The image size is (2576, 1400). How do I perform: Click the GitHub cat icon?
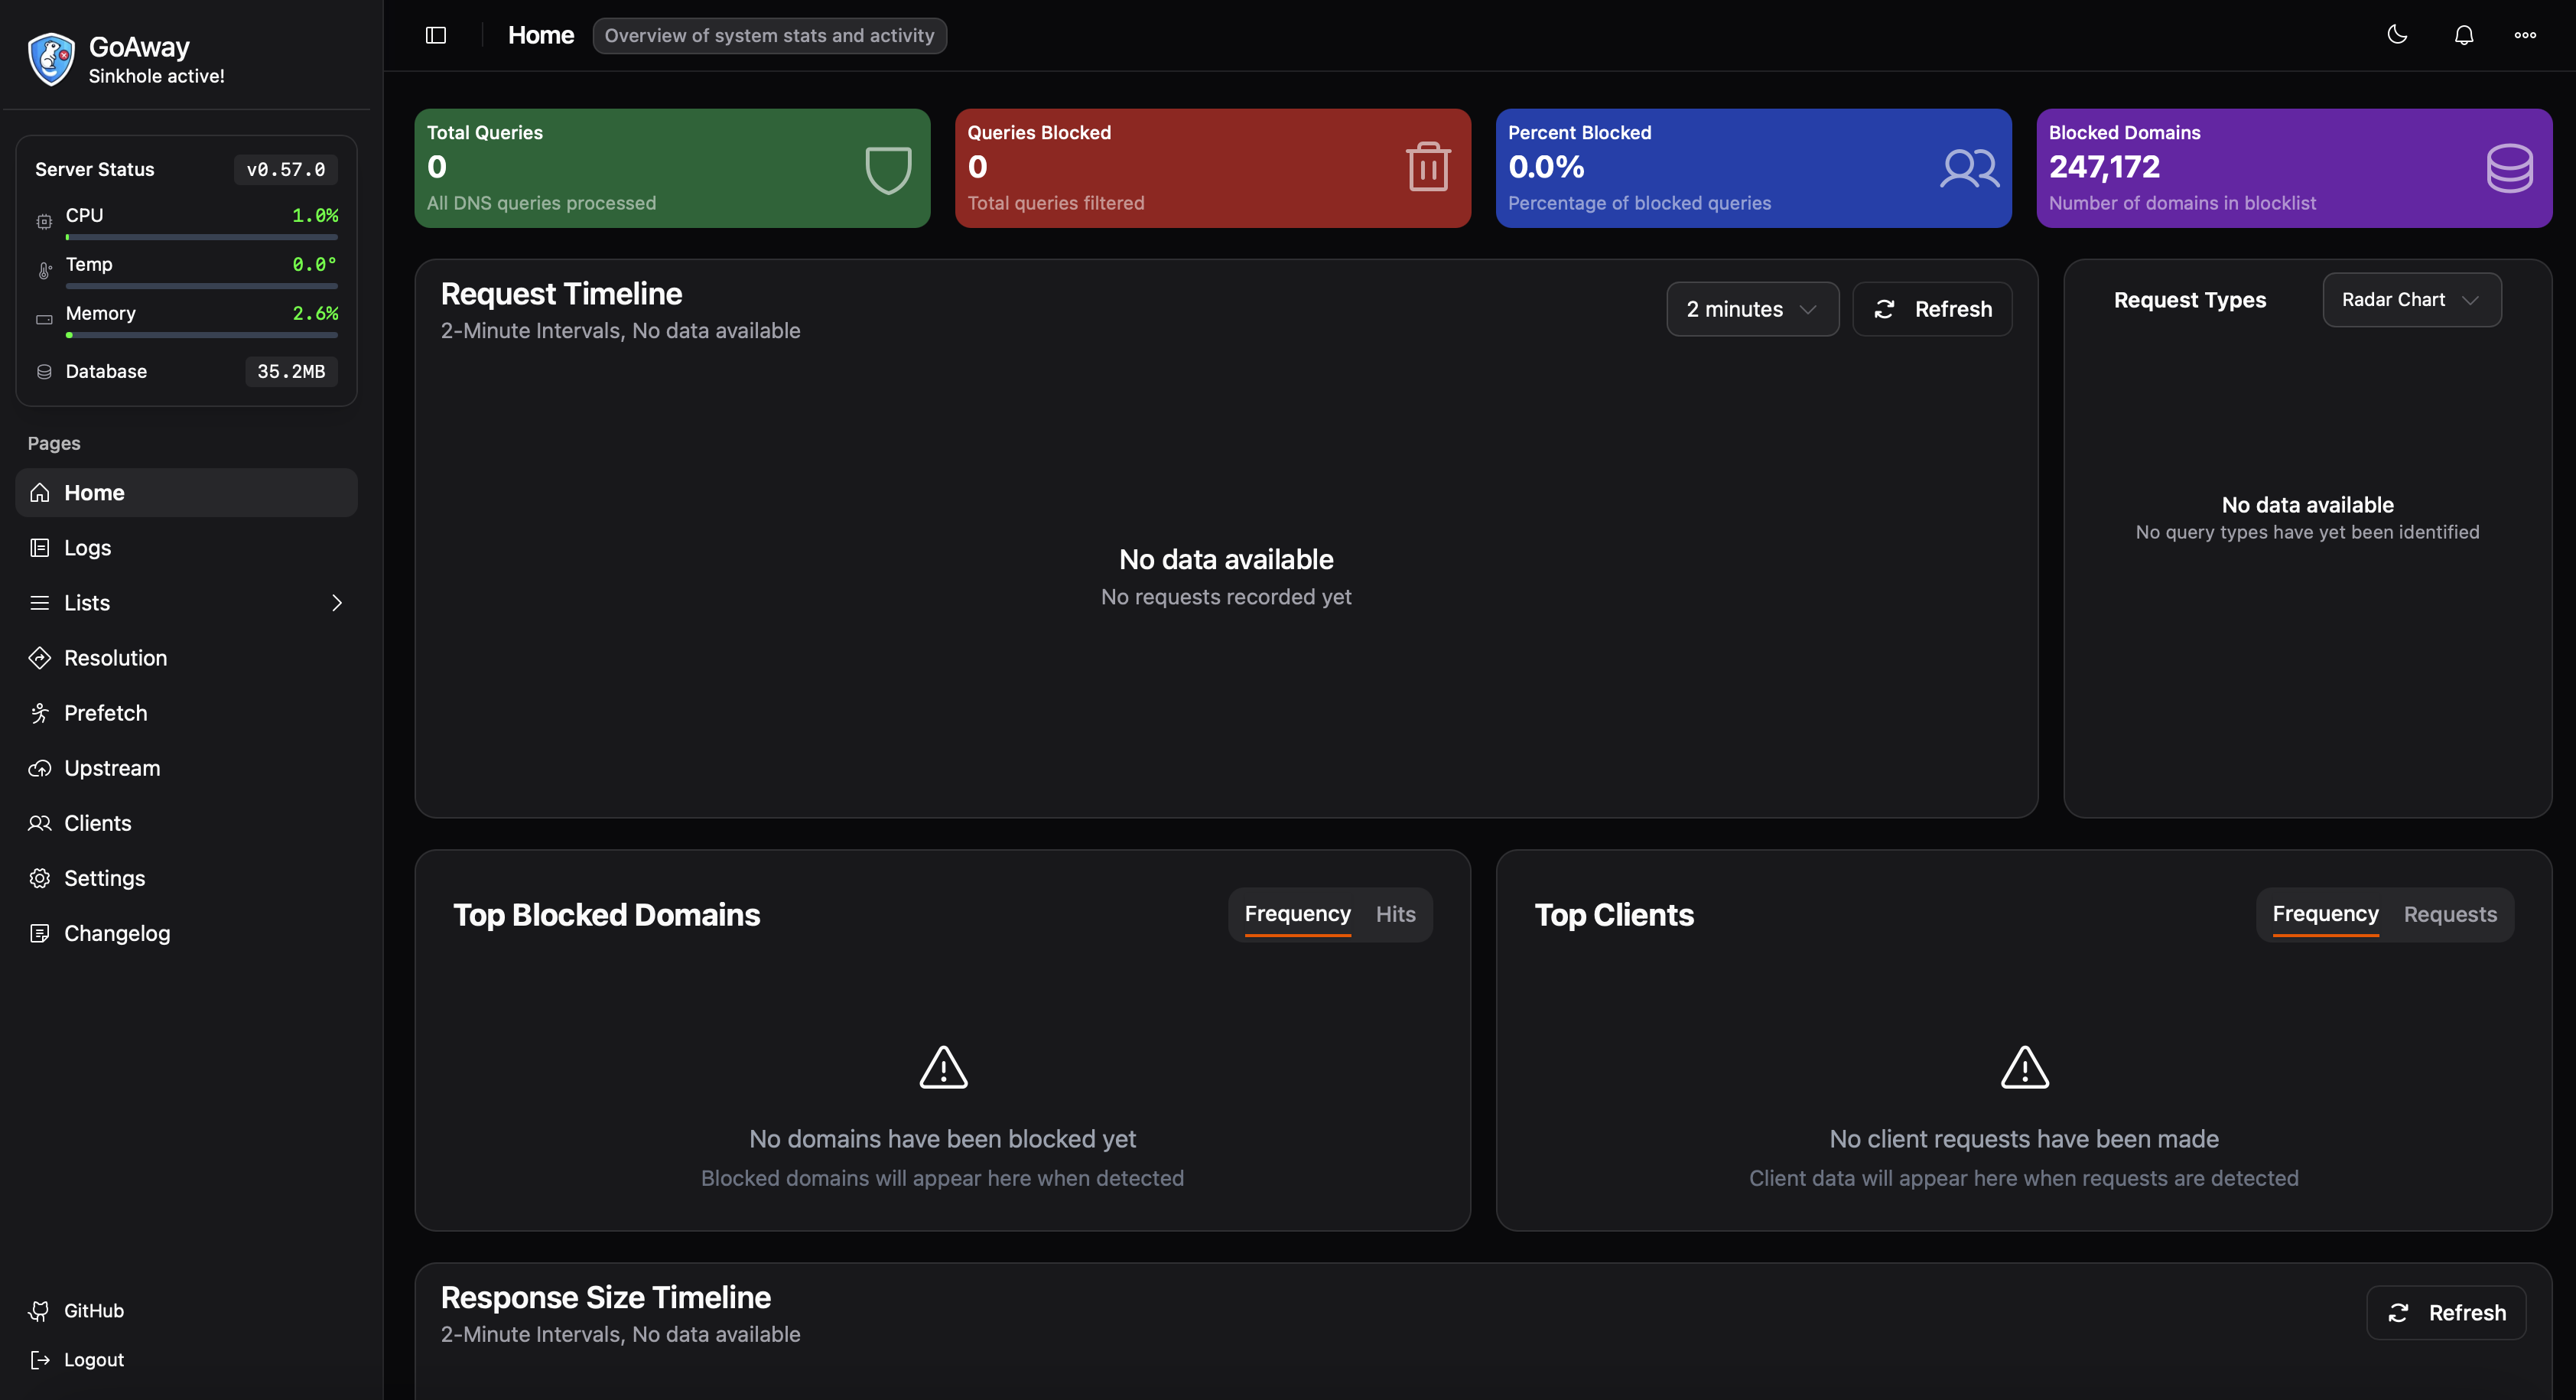tap(40, 1311)
